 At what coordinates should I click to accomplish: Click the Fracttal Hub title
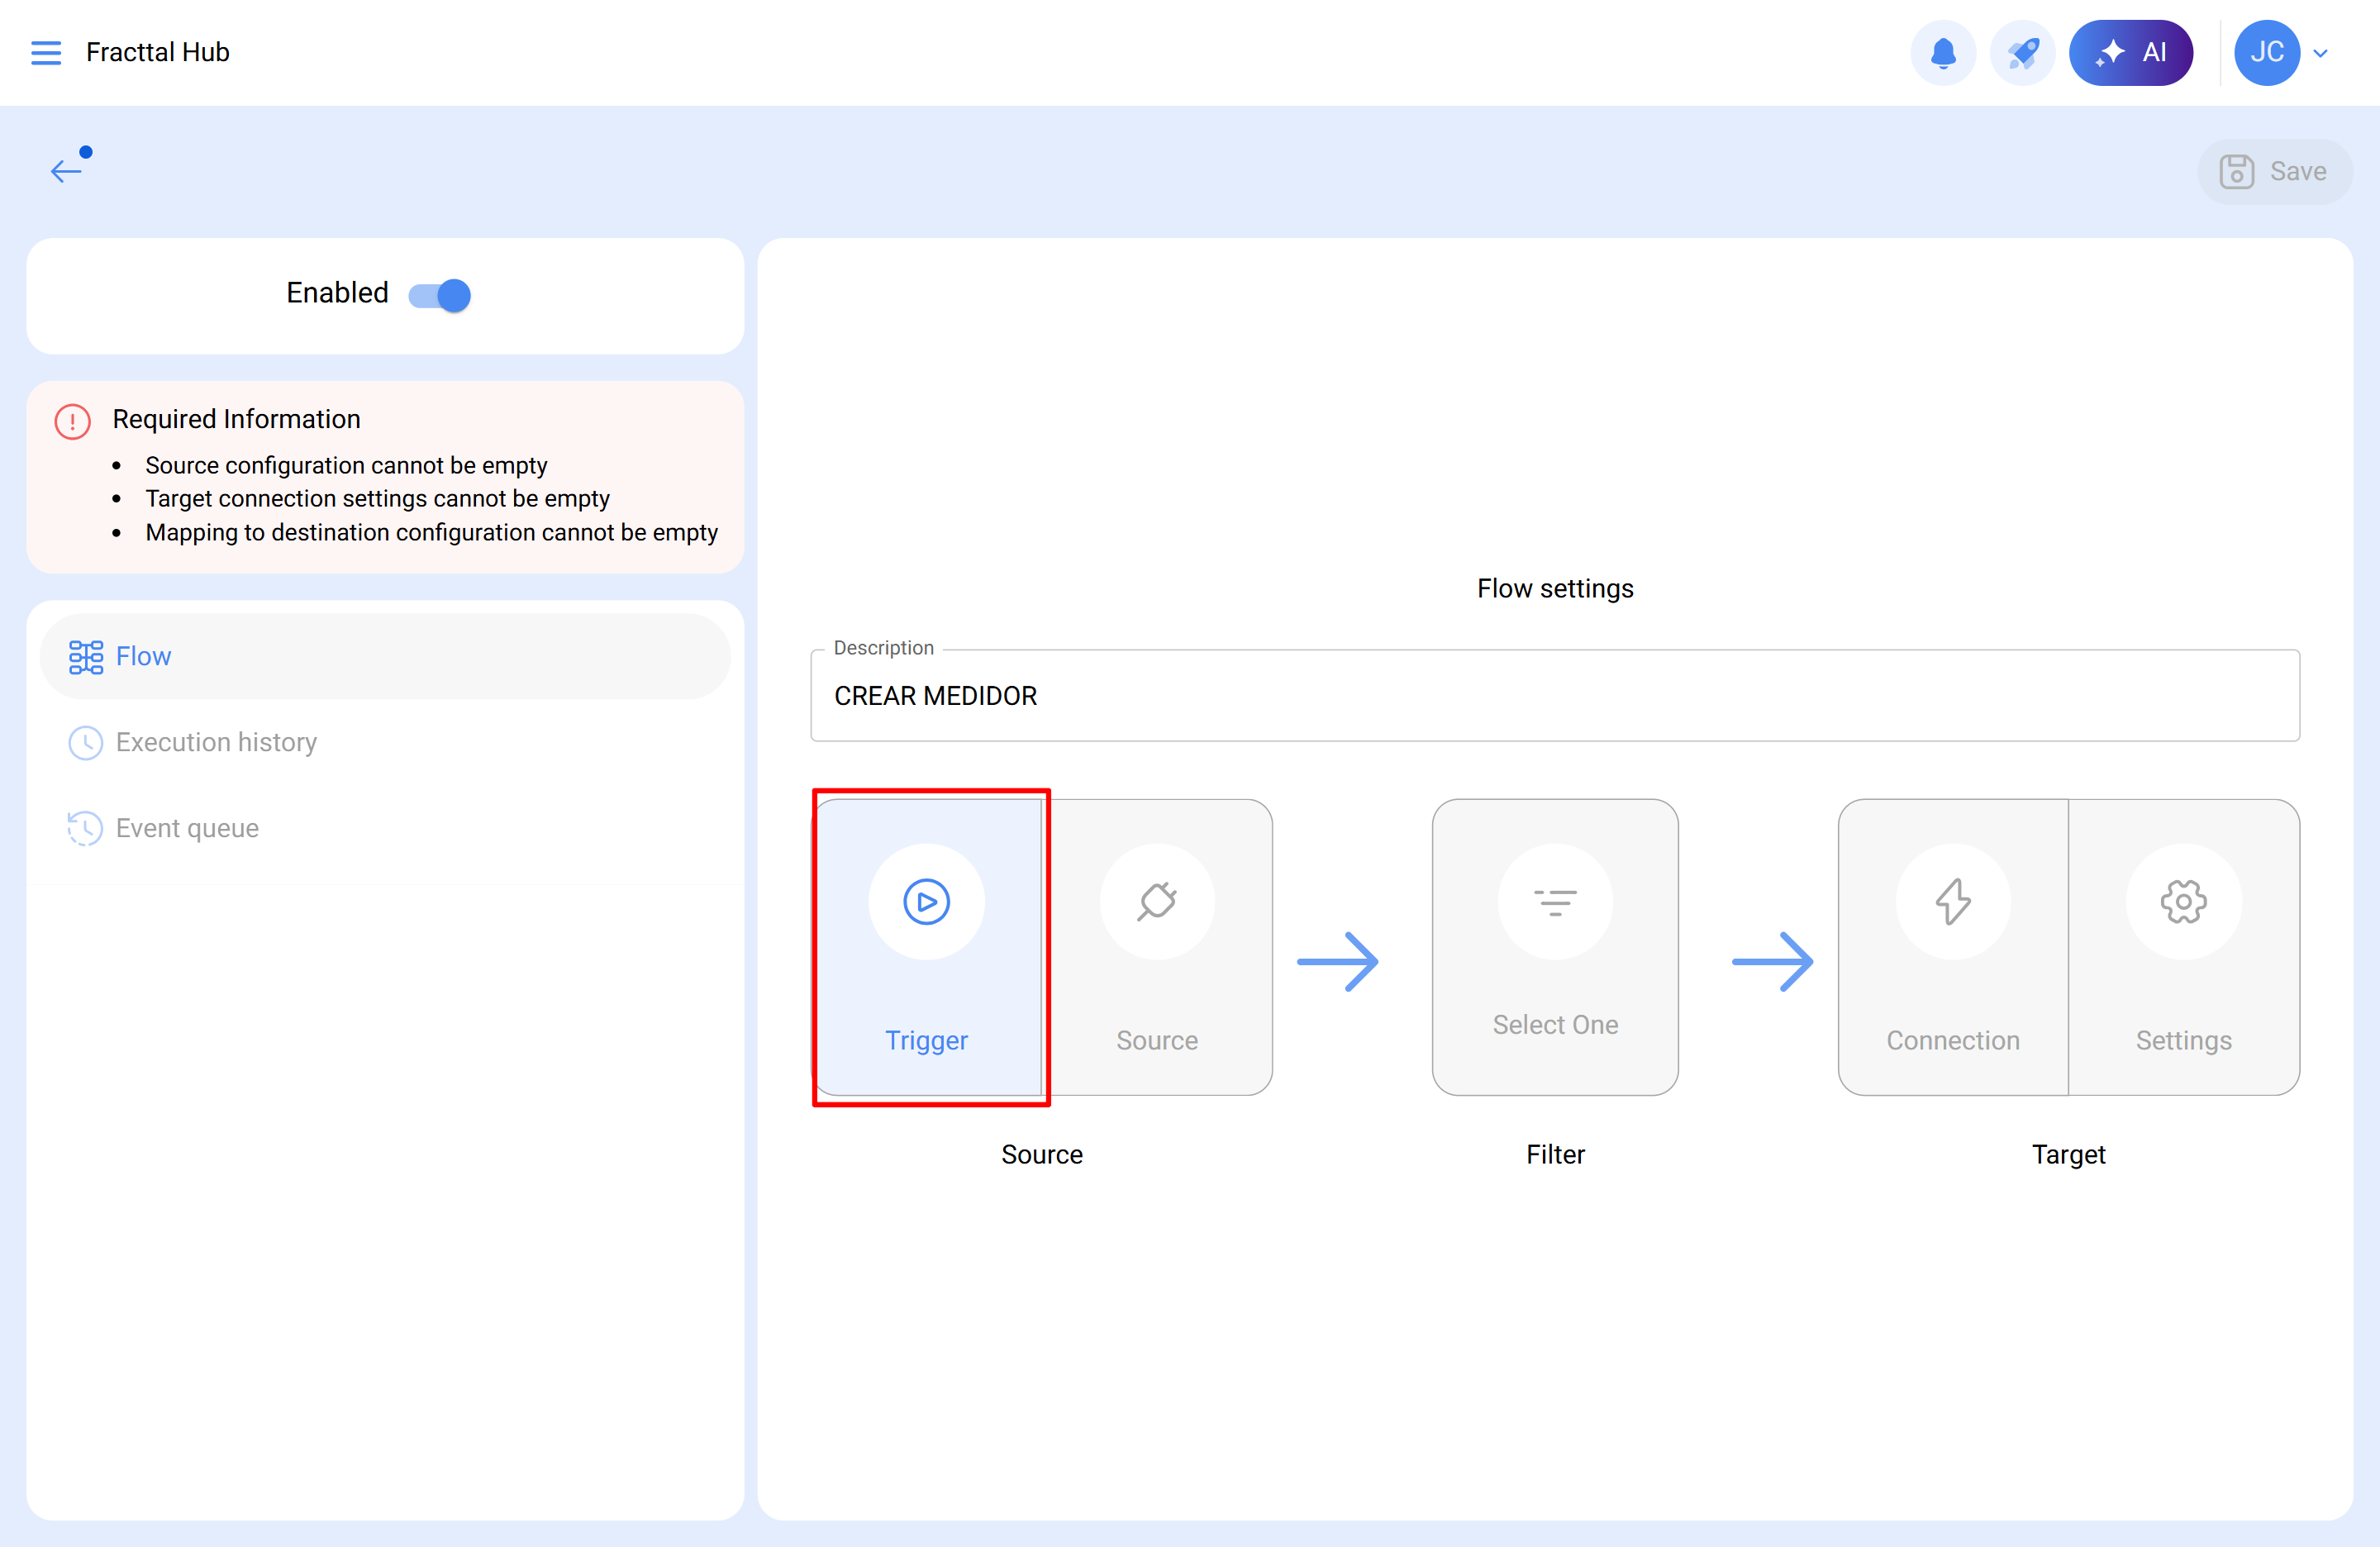point(157,52)
